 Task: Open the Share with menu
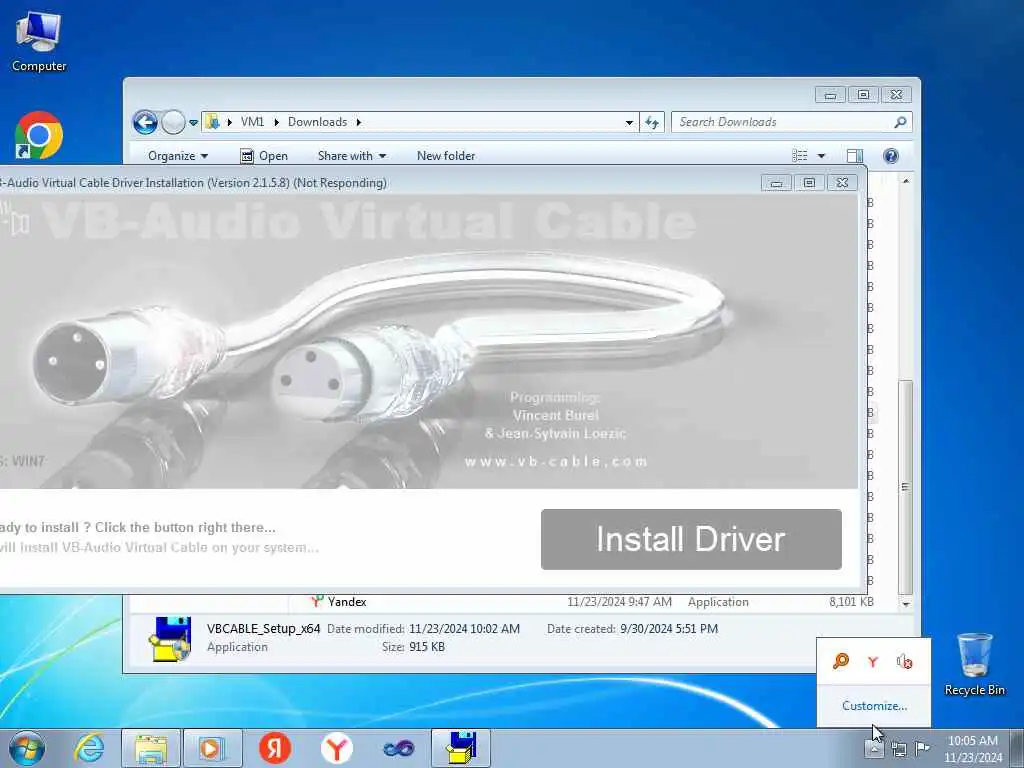coord(352,155)
